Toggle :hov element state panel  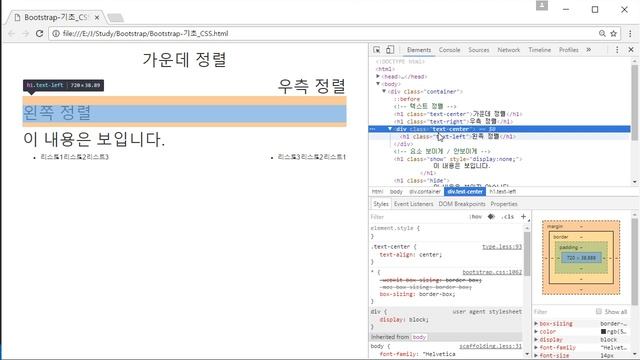coord(476,217)
